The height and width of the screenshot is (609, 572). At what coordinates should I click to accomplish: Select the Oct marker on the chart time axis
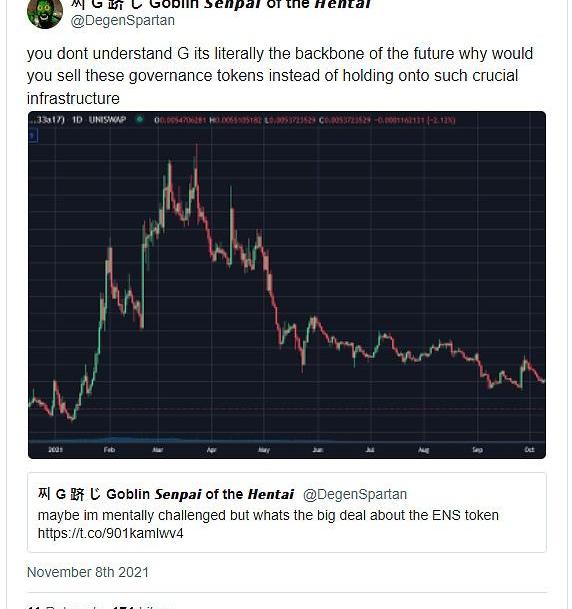click(529, 449)
